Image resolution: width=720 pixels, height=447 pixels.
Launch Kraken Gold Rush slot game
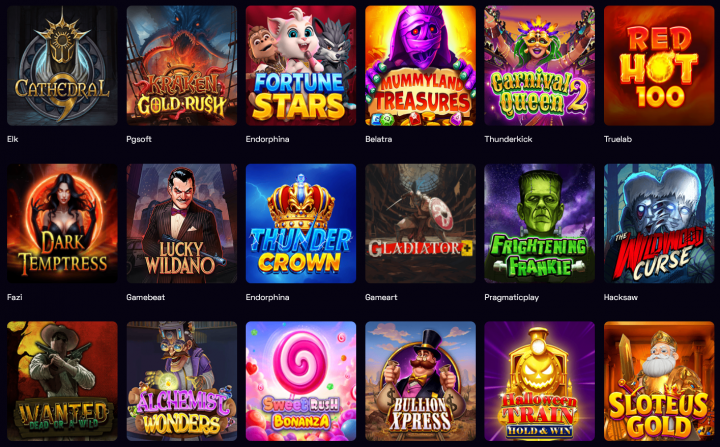(181, 66)
